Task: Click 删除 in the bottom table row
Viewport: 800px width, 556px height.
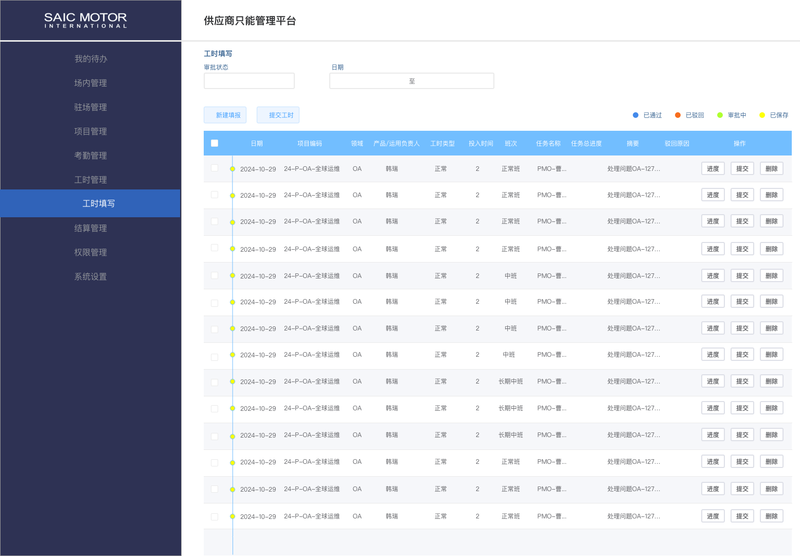Action: tap(771, 516)
